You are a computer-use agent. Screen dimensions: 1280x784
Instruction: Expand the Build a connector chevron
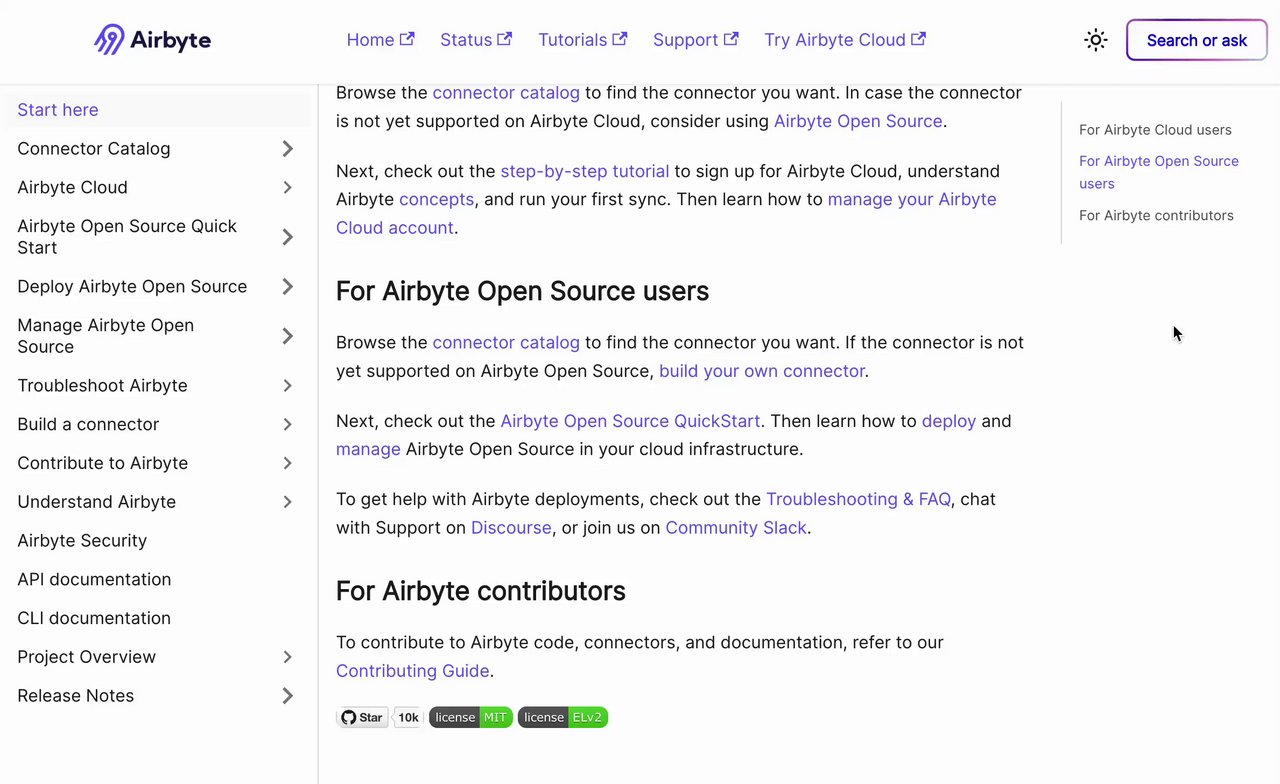287,425
